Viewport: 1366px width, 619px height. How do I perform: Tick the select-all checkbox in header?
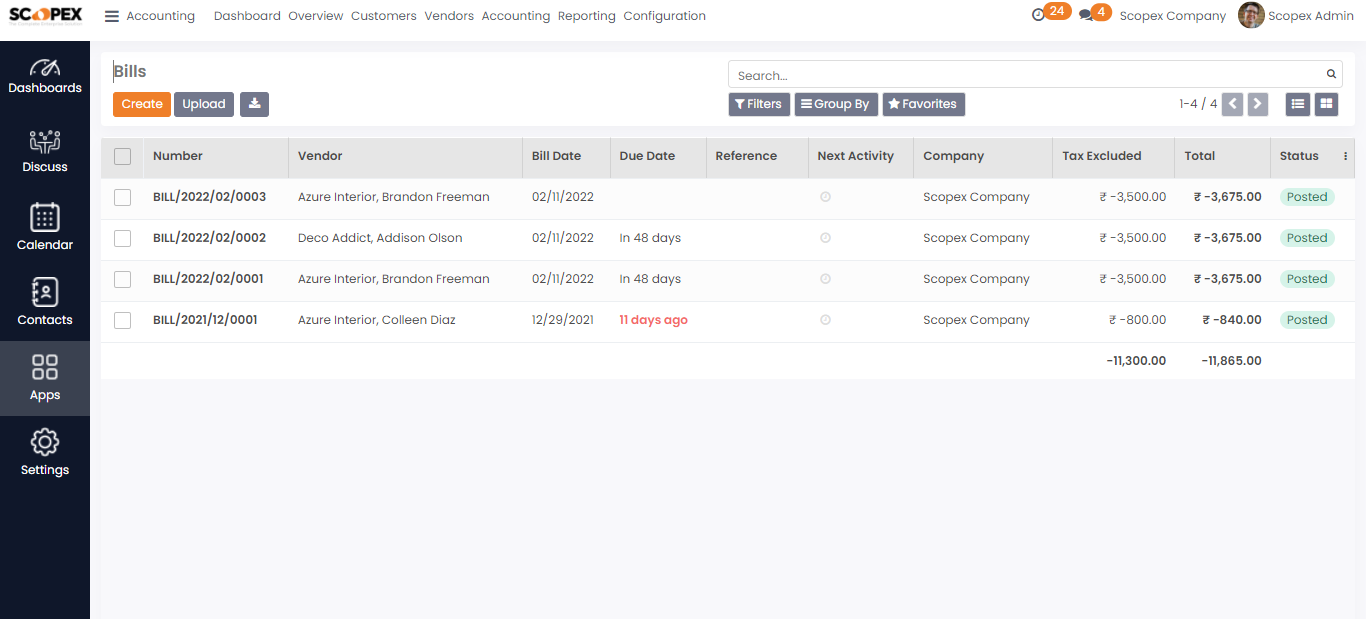pos(122,156)
